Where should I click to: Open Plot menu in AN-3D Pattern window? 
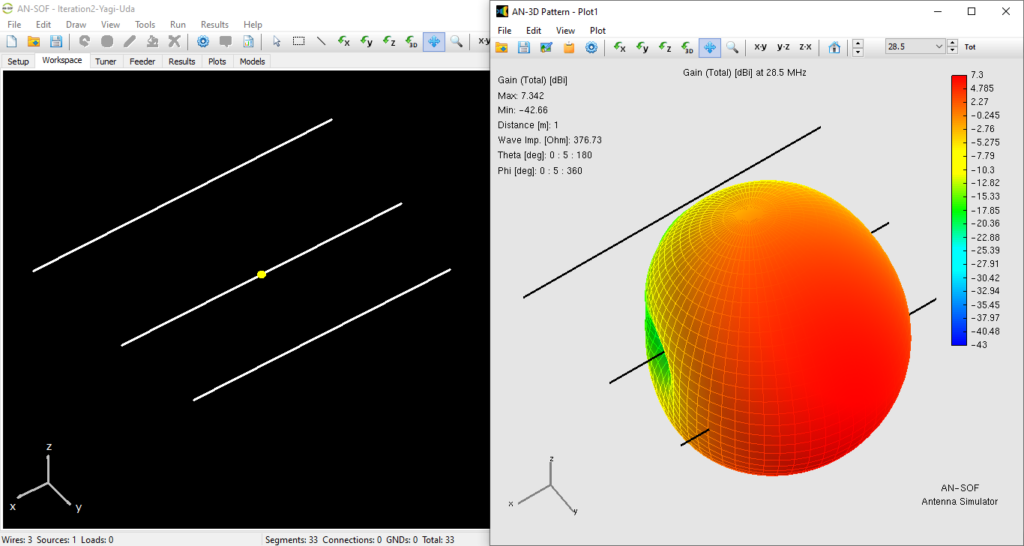[x=598, y=31]
